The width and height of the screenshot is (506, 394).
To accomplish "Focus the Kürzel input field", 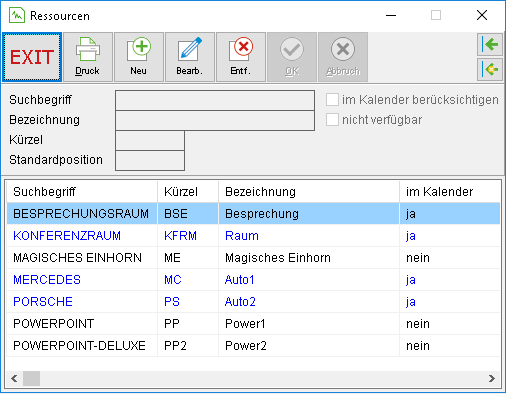I will 150,140.
